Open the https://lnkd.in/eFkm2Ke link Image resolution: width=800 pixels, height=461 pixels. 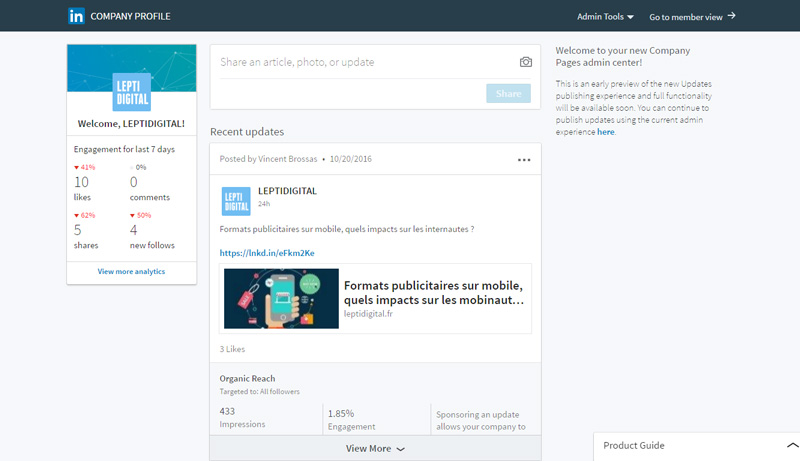click(x=267, y=253)
